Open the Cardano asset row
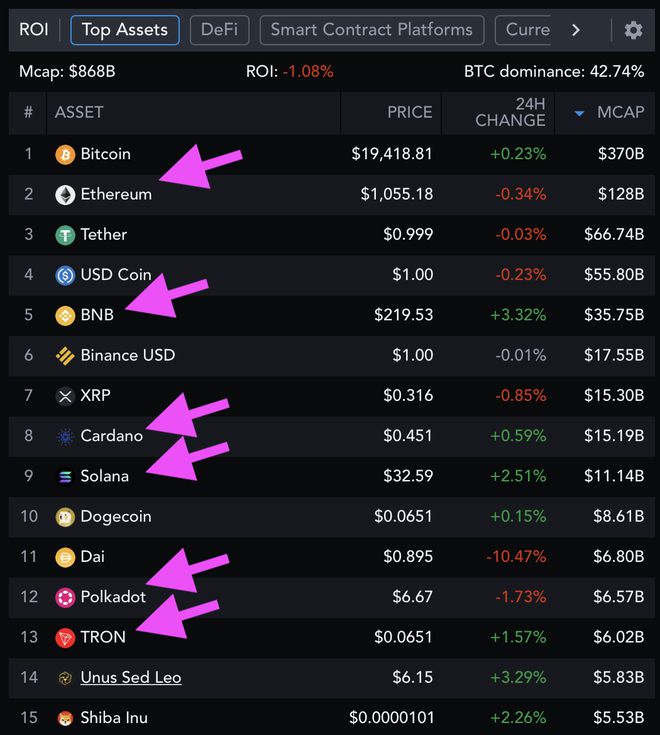 click(x=331, y=436)
